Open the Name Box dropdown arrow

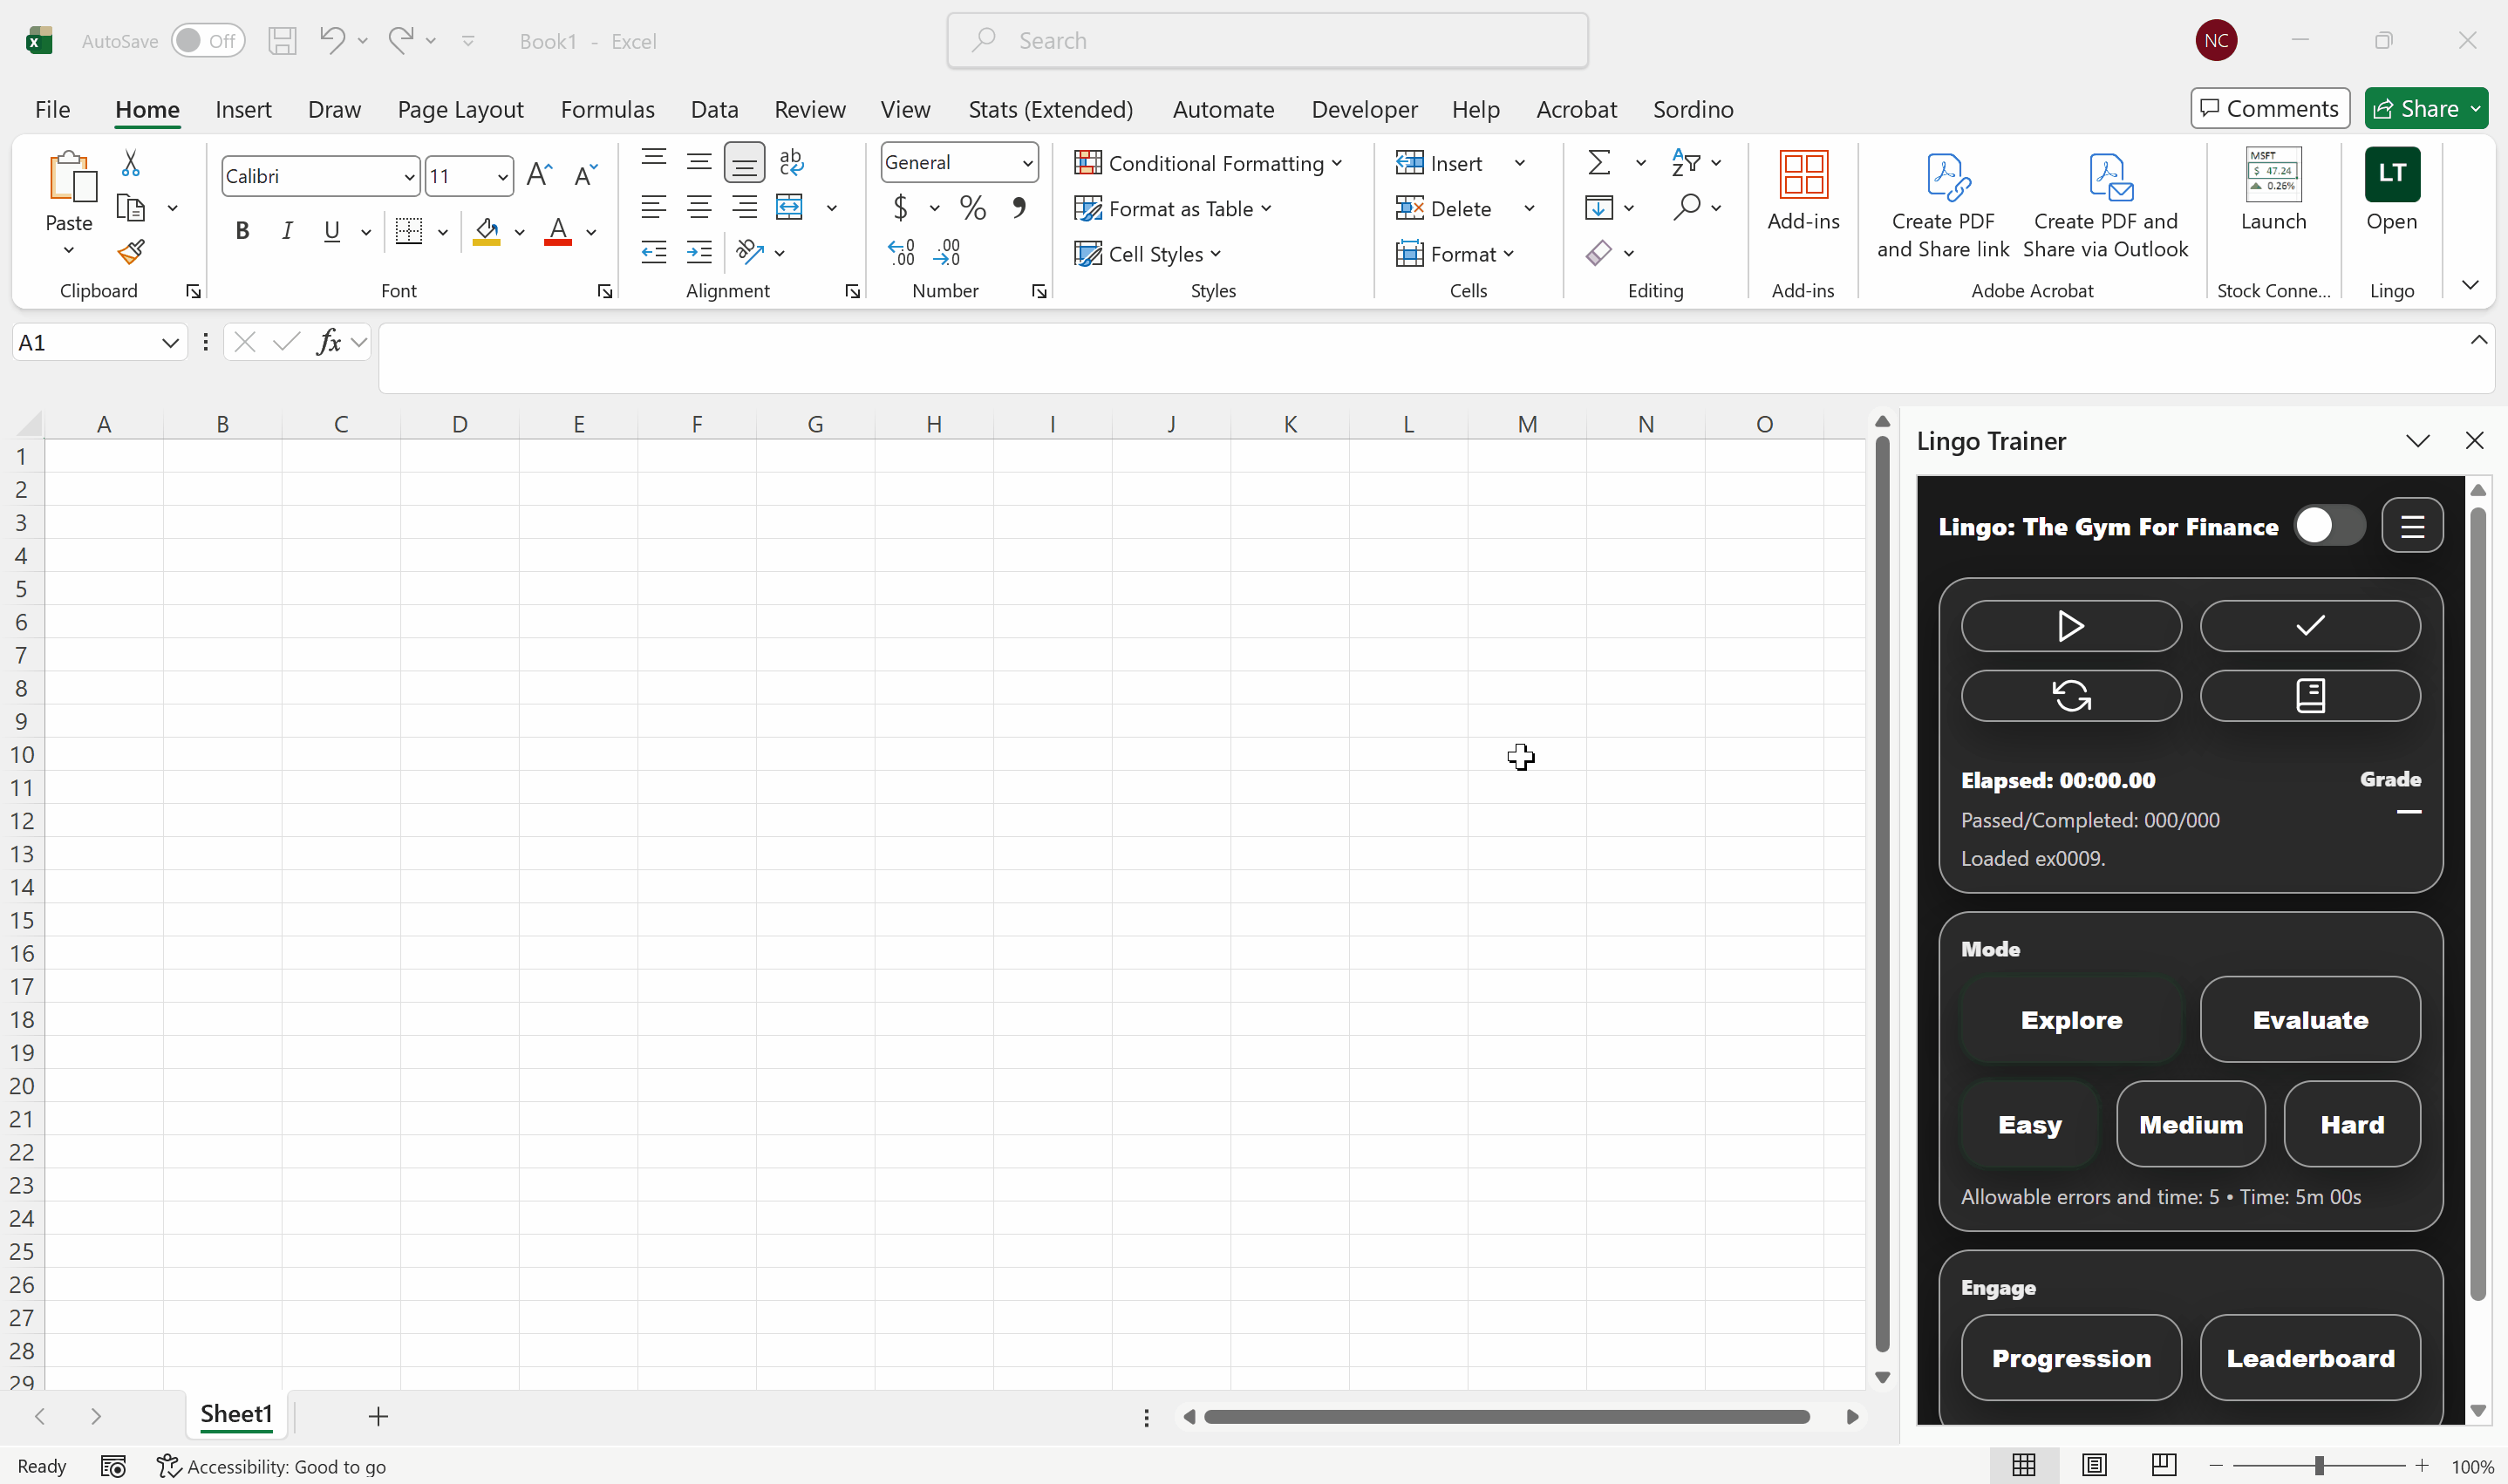[x=170, y=343]
